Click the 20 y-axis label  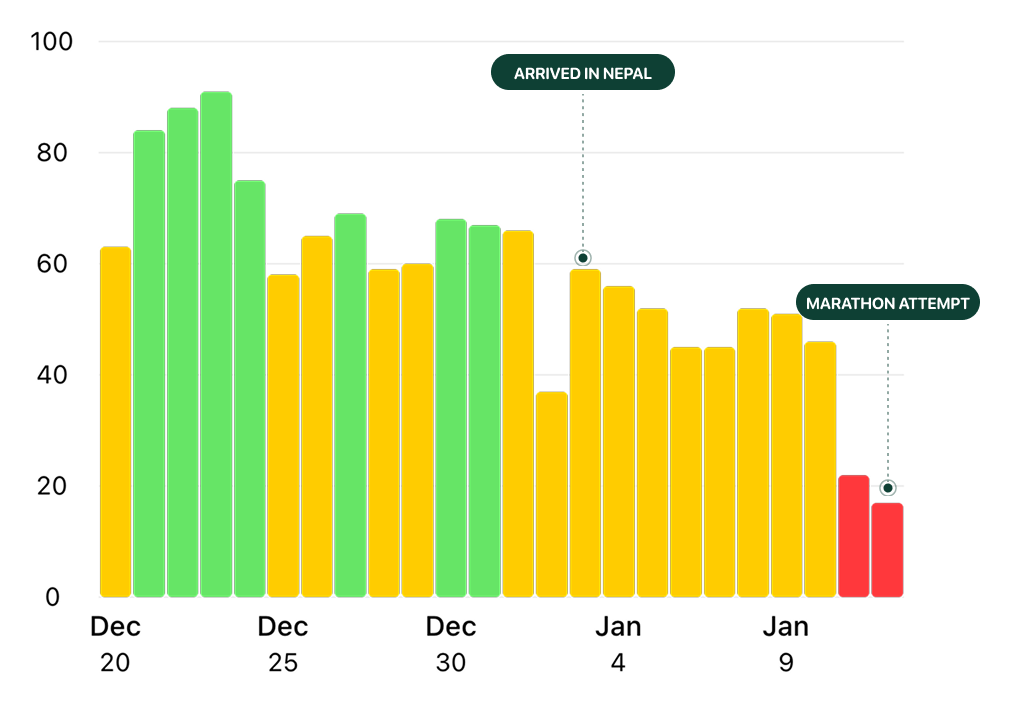click(52, 486)
